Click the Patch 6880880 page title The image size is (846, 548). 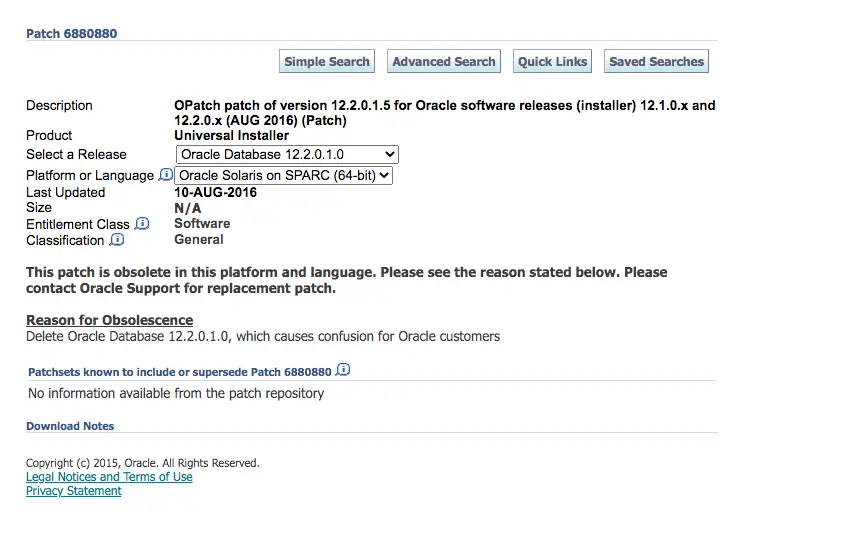pyautogui.click(x=71, y=33)
